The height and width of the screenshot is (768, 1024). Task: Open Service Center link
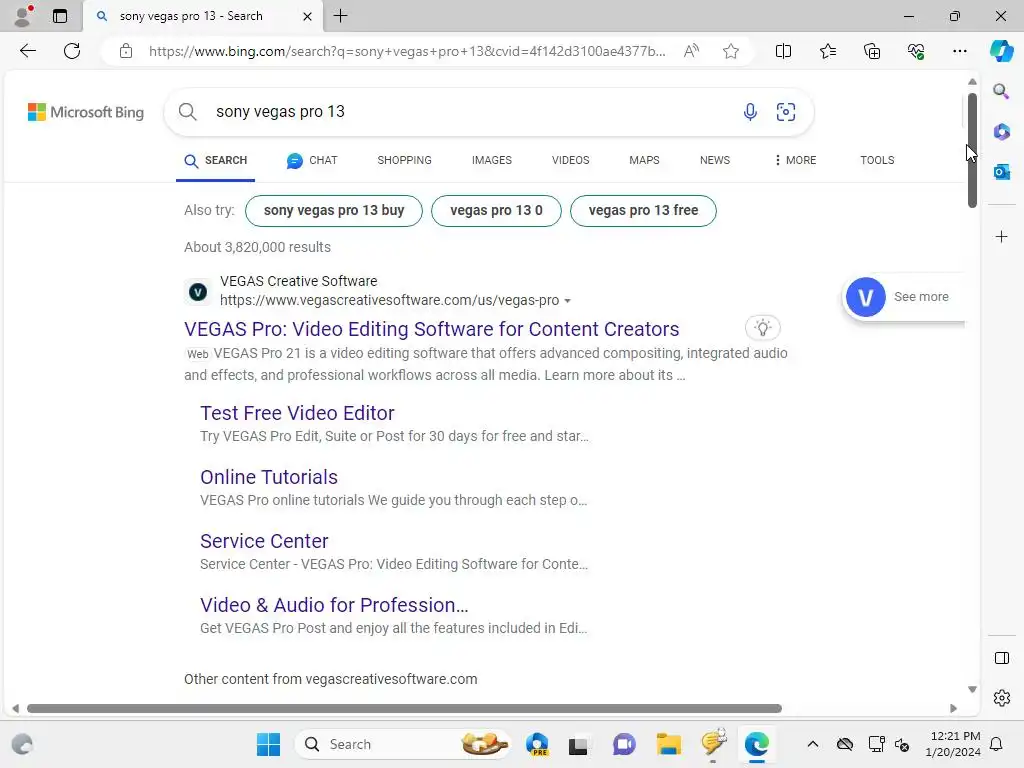coord(264,541)
